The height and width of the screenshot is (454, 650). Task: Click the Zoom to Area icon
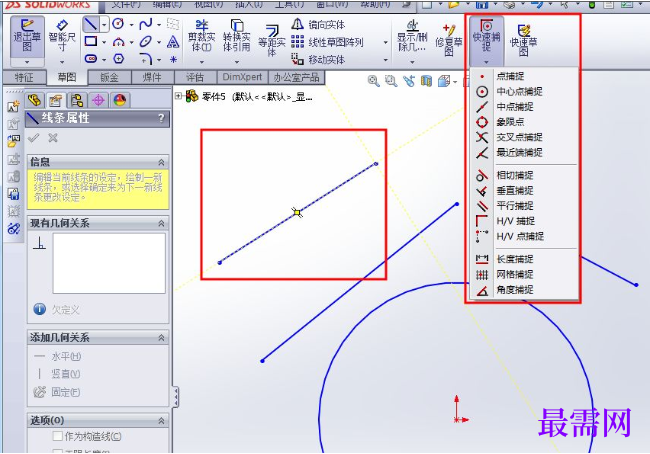(x=391, y=81)
